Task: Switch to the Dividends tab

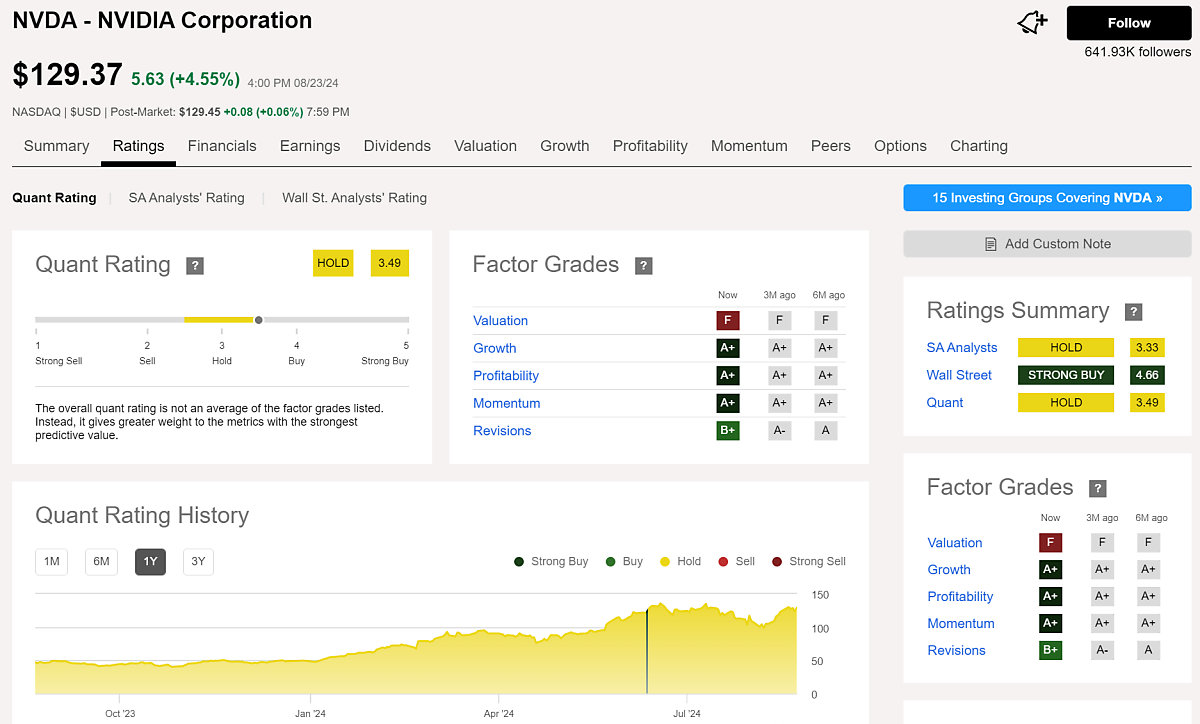Action: coord(397,146)
